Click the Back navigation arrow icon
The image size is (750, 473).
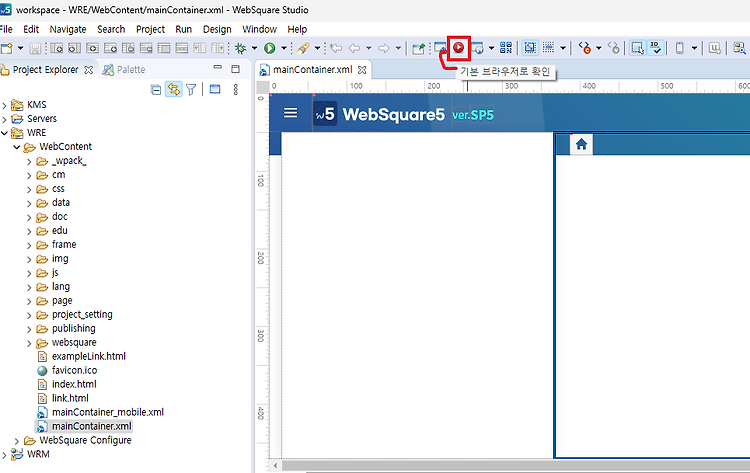tap(354, 48)
